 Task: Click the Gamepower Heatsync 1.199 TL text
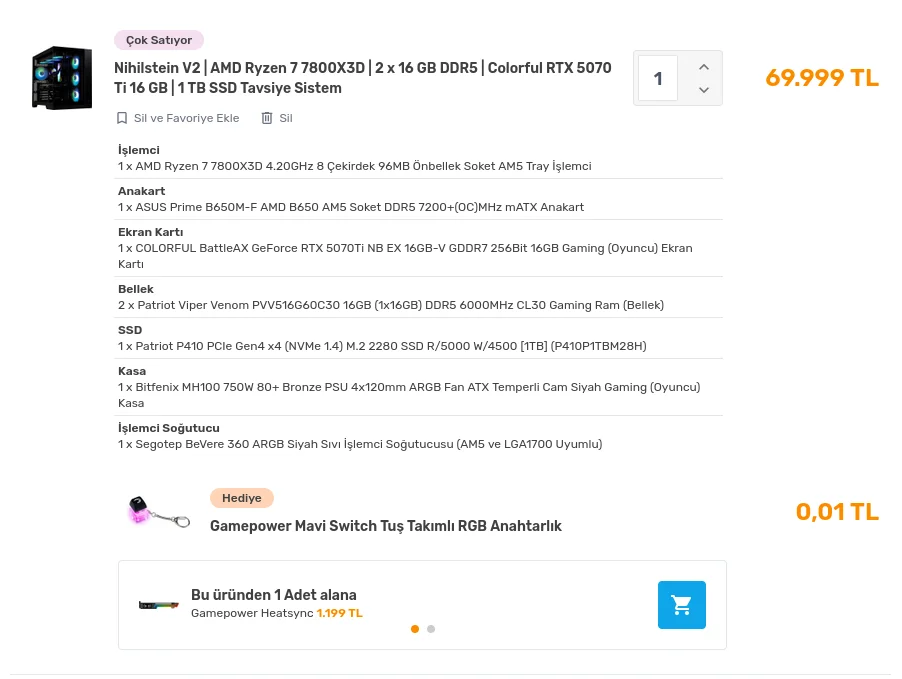(277, 613)
